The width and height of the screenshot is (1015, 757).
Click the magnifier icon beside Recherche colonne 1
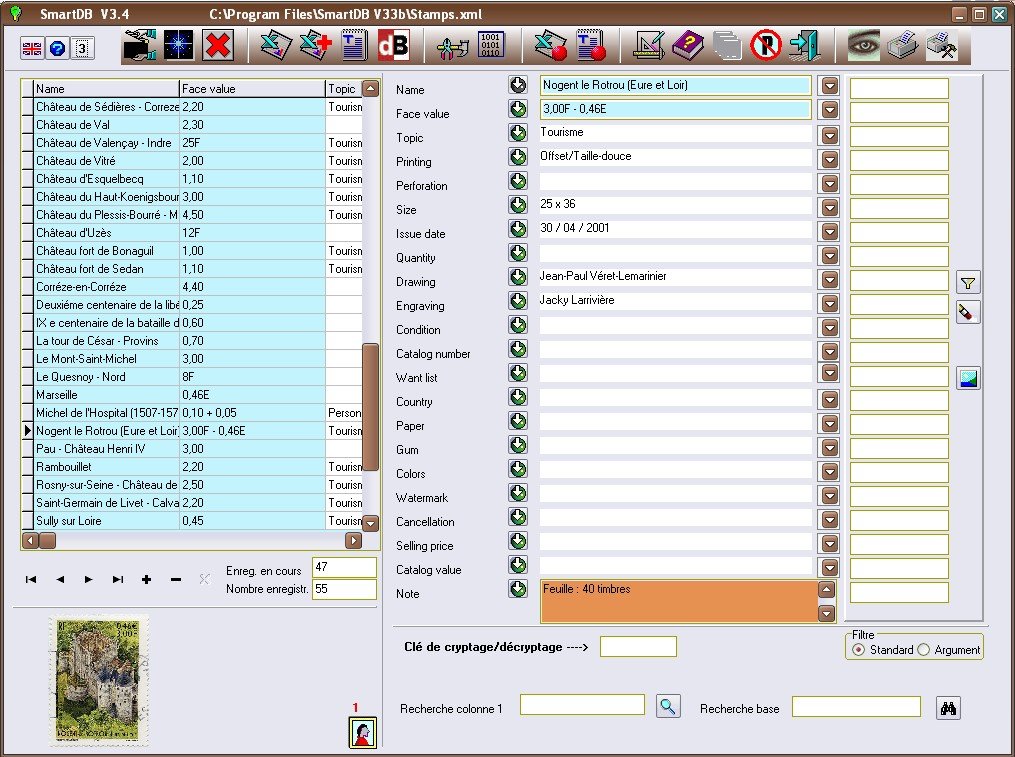coord(668,706)
